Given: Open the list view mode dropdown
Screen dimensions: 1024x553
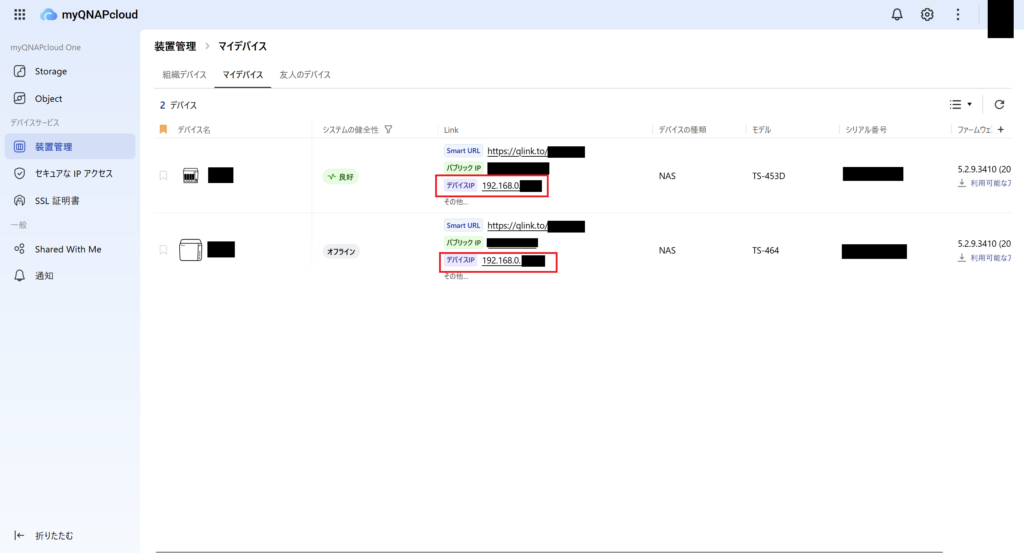Looking at the screenshot, I should [x=960, y=104].
